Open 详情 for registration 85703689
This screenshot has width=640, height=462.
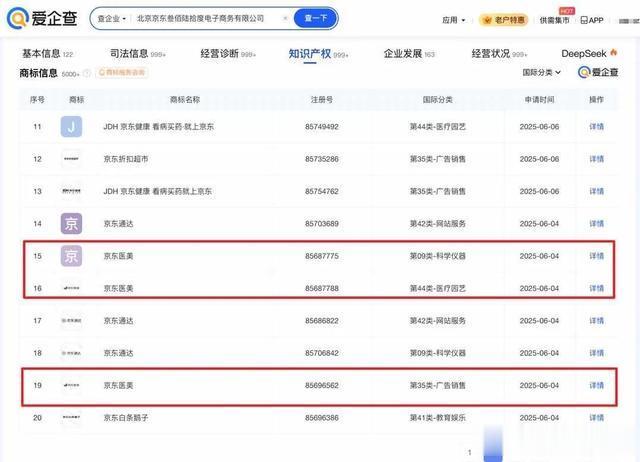coord(596,224)
